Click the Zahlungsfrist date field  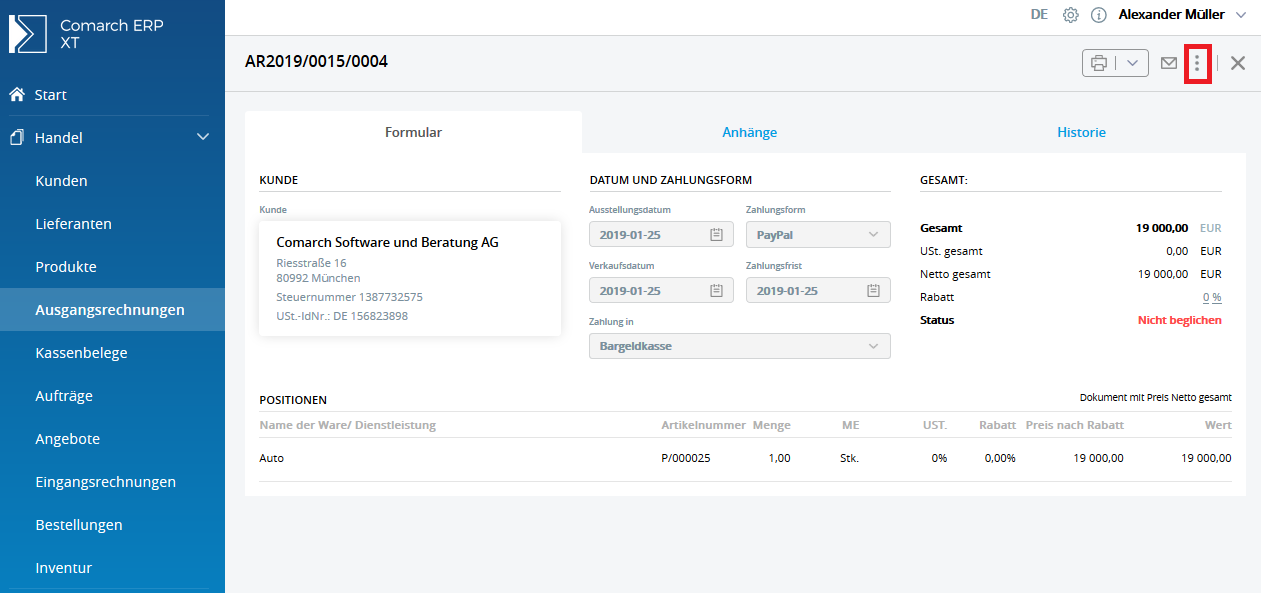[x=818, y=291]
